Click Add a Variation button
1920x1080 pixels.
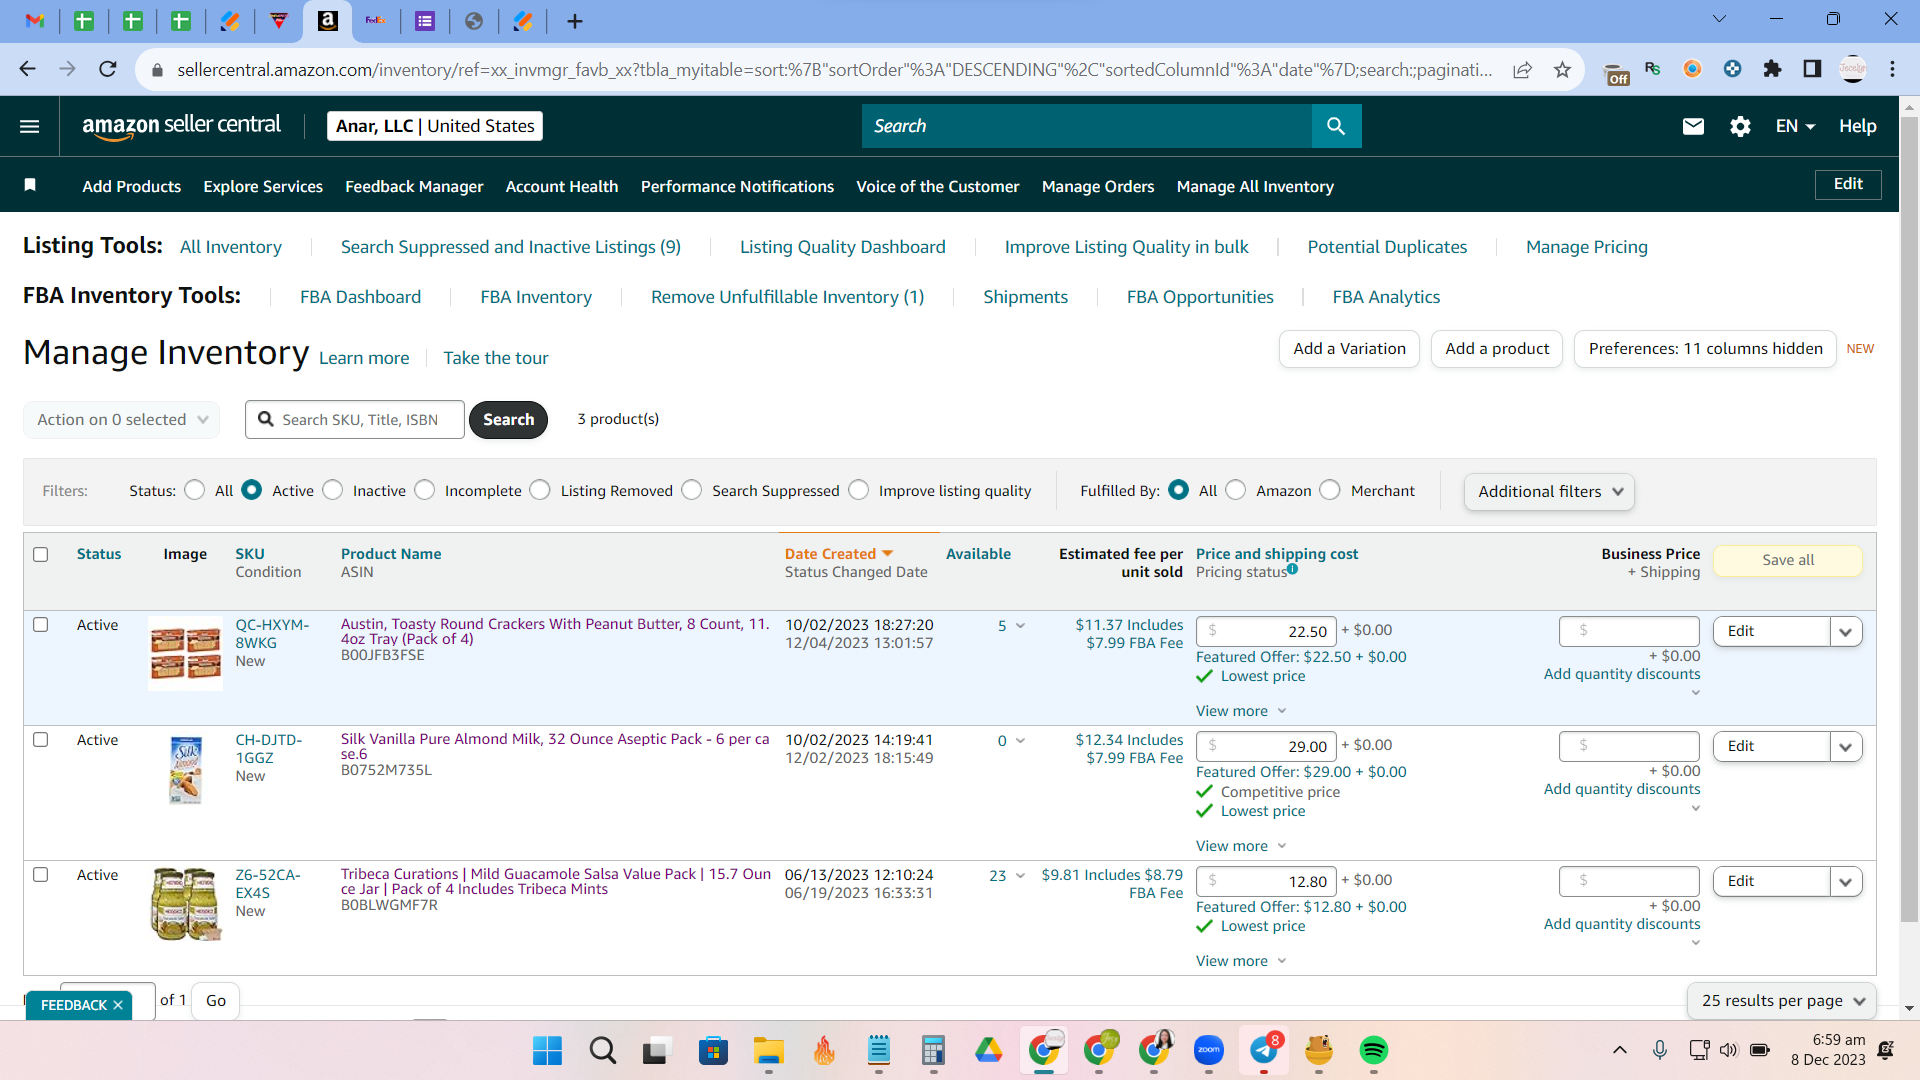pos(1349,349)
